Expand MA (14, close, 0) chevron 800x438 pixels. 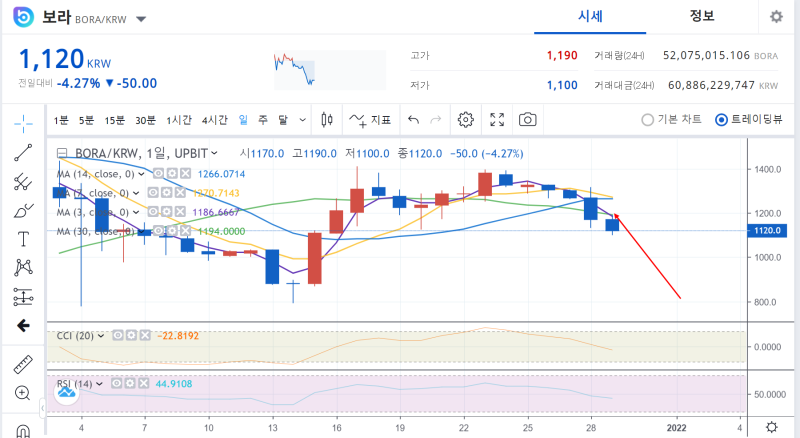pos(141,174)
